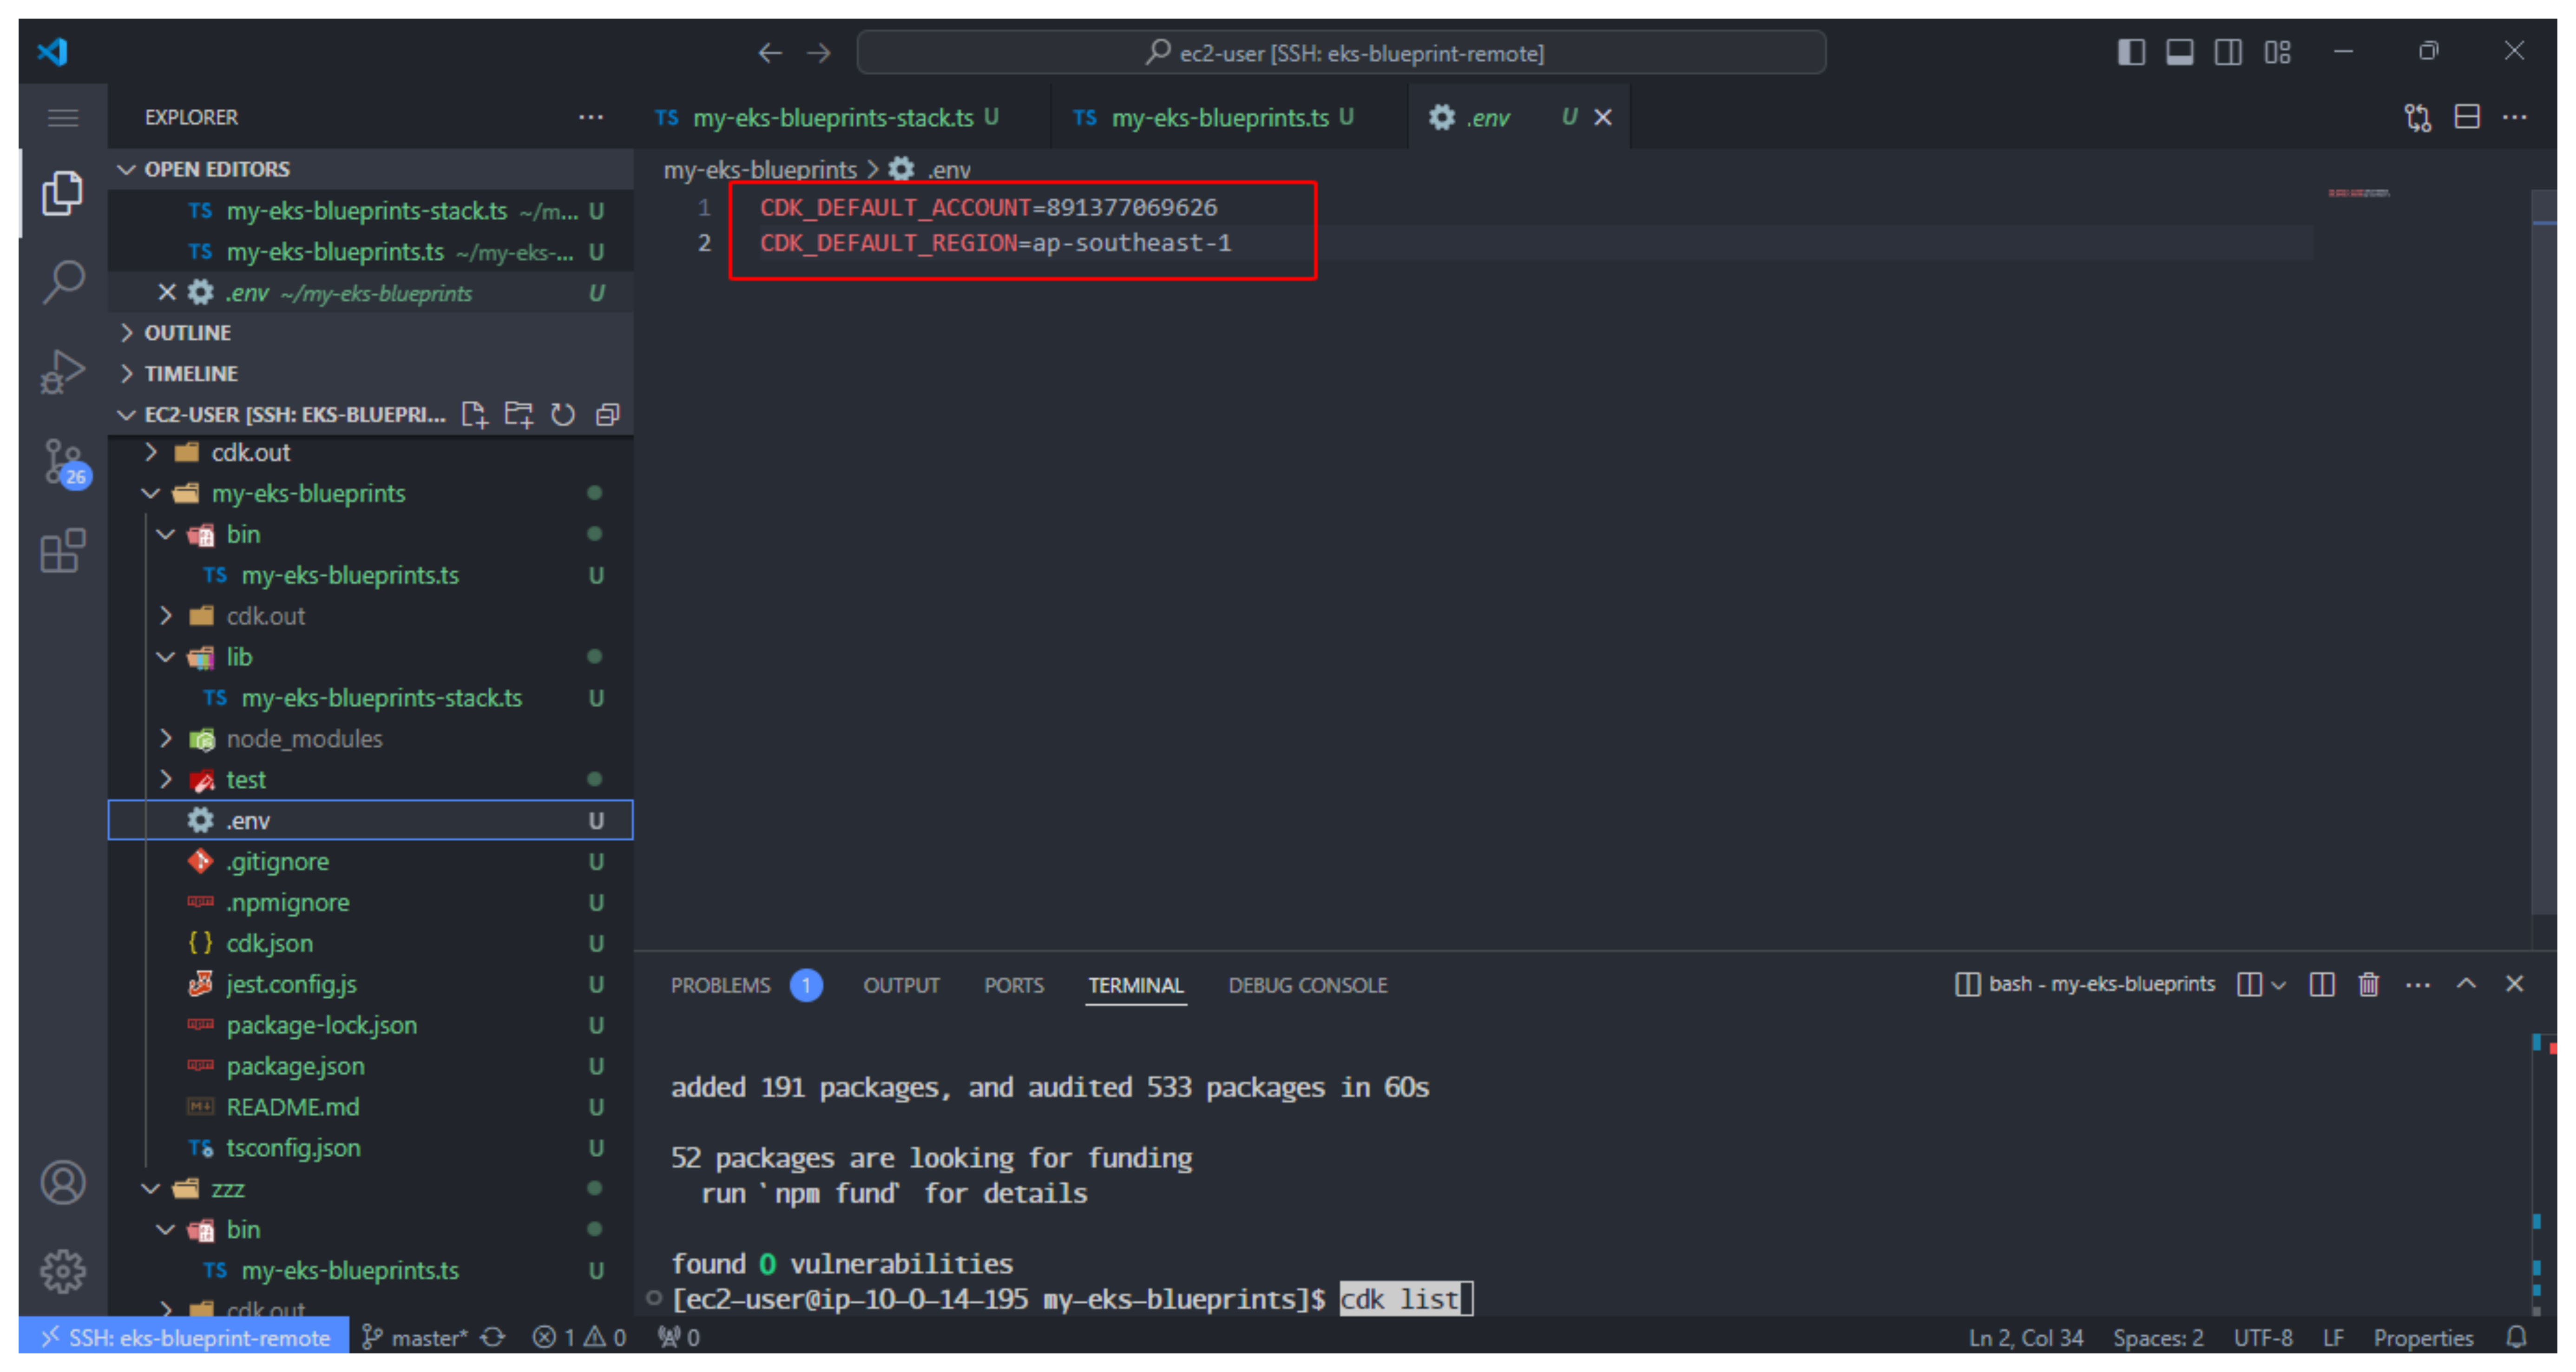Expand the Outline section
This screenshot has width=2576, height=1372.
370,333
